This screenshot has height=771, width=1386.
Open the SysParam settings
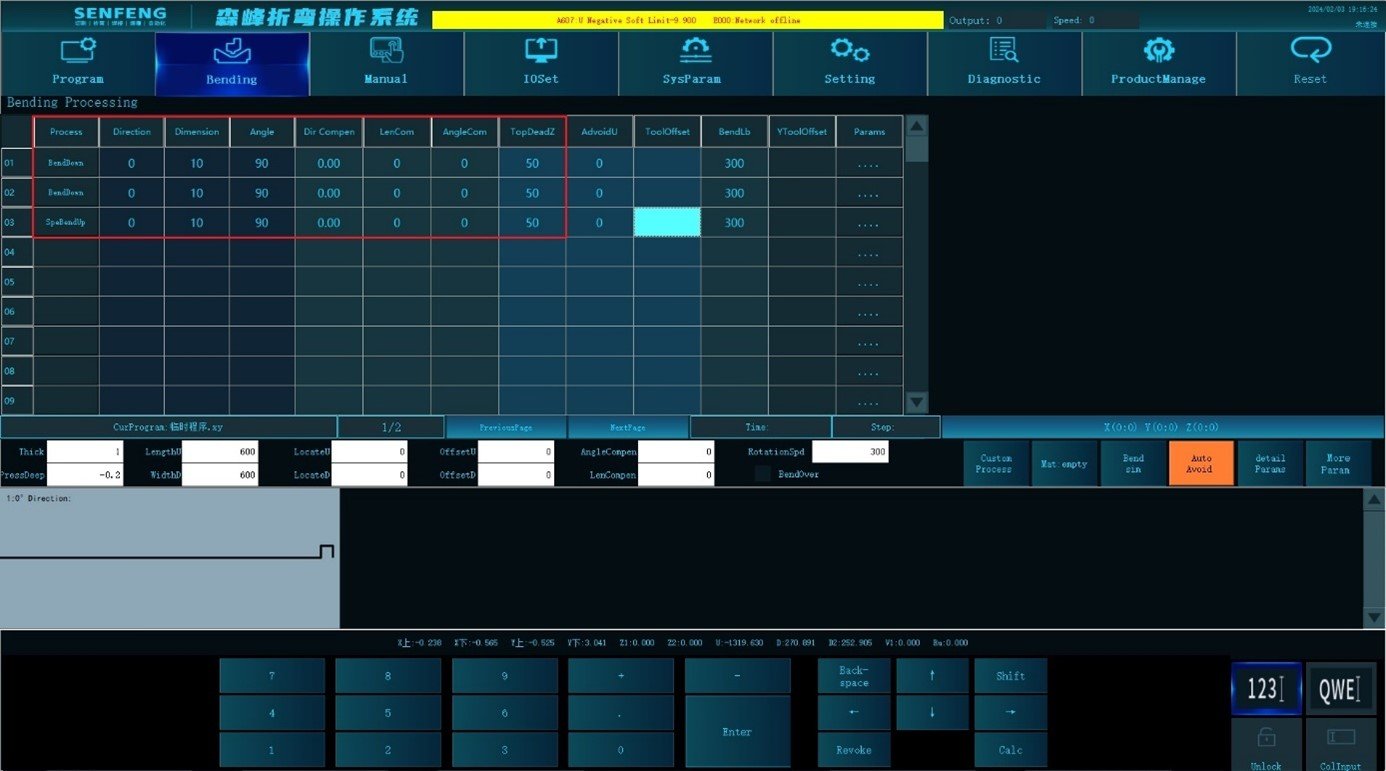(x=695, y=63)
